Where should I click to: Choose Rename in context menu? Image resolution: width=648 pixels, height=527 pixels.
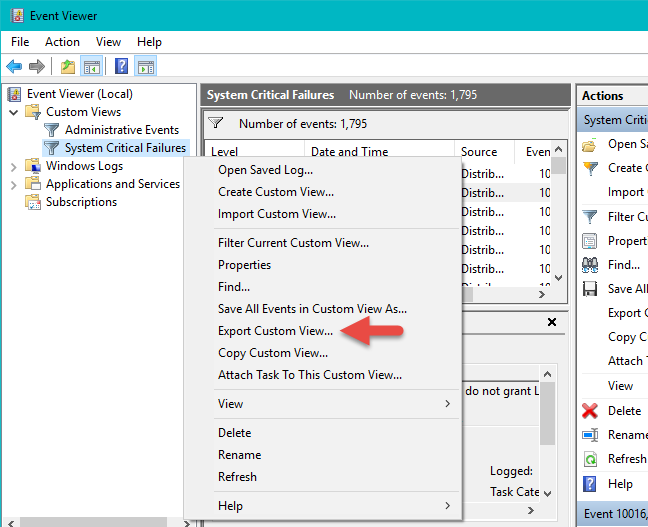click(x=240, y=455)
